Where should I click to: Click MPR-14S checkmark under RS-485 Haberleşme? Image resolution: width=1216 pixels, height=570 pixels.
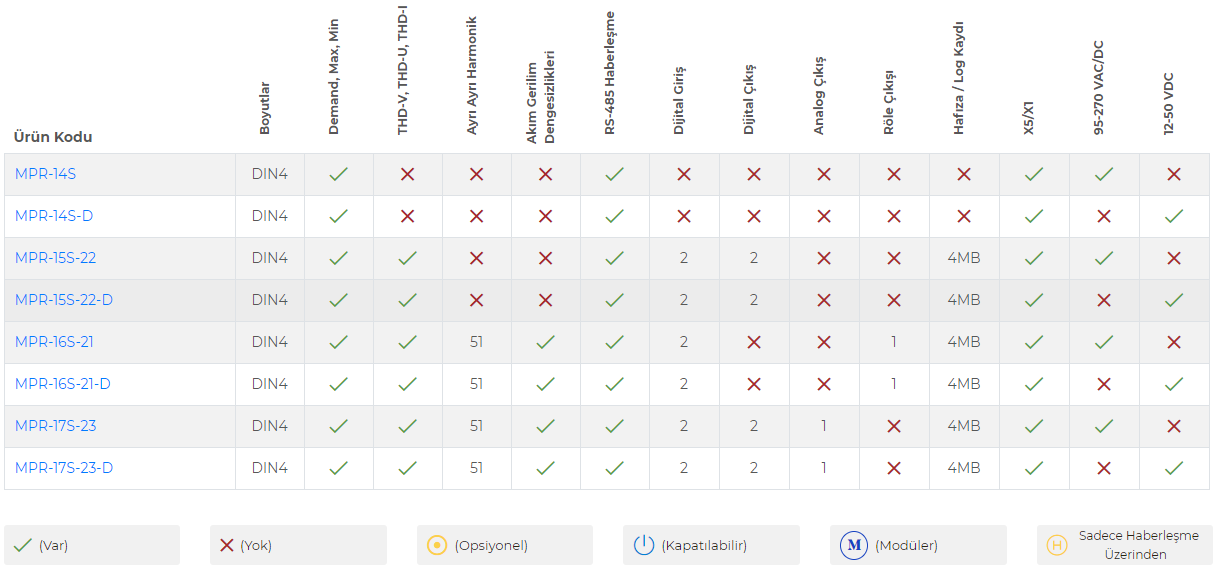coord(615,174)
